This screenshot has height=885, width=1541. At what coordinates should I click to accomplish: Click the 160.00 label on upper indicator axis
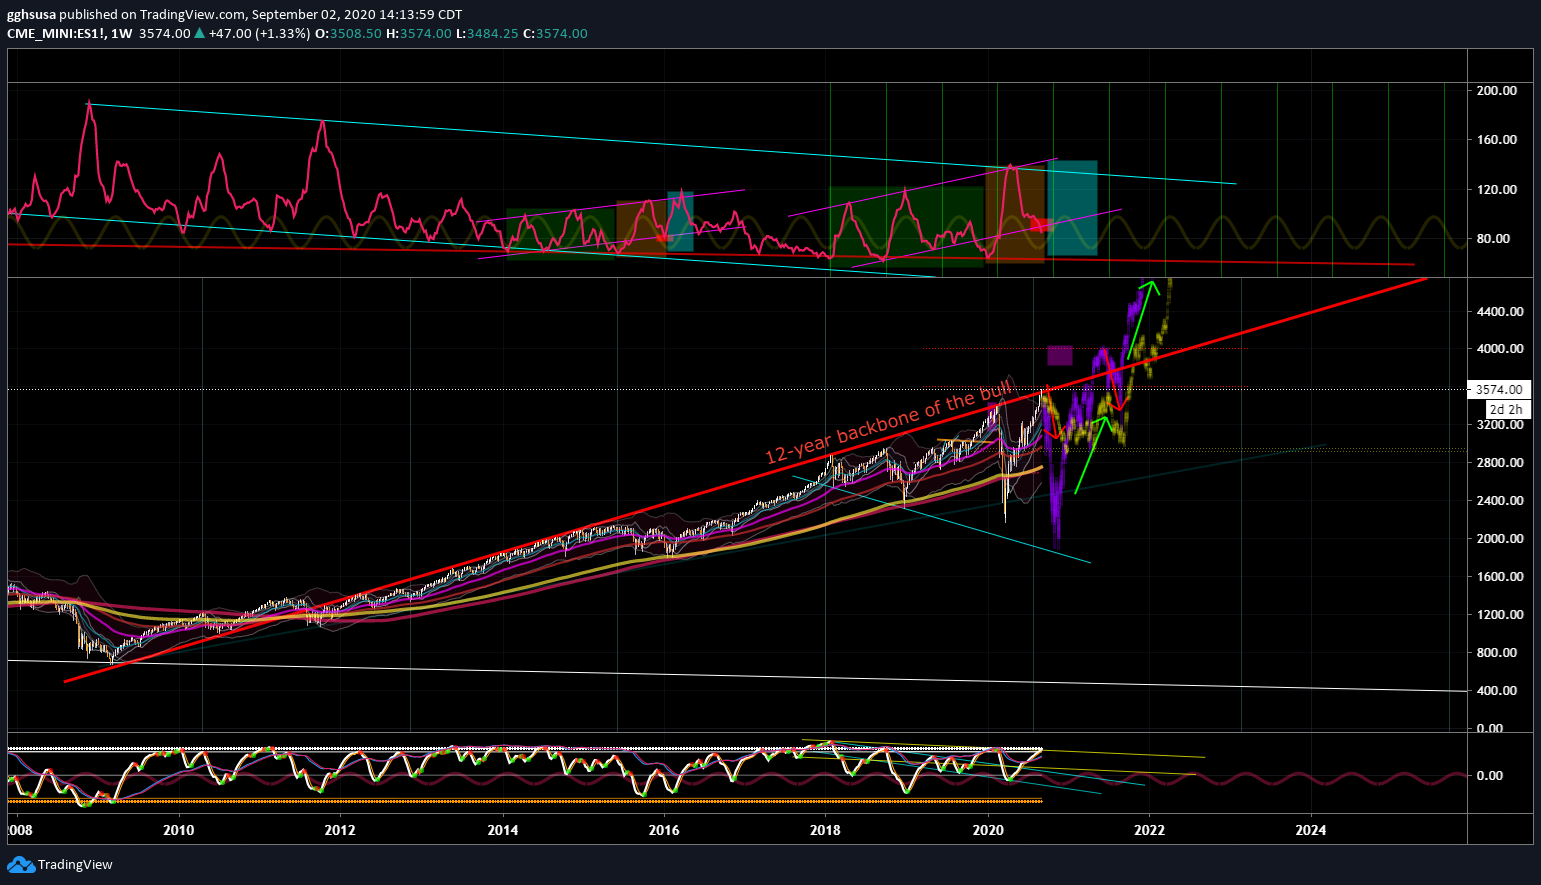coord(1496,140)
